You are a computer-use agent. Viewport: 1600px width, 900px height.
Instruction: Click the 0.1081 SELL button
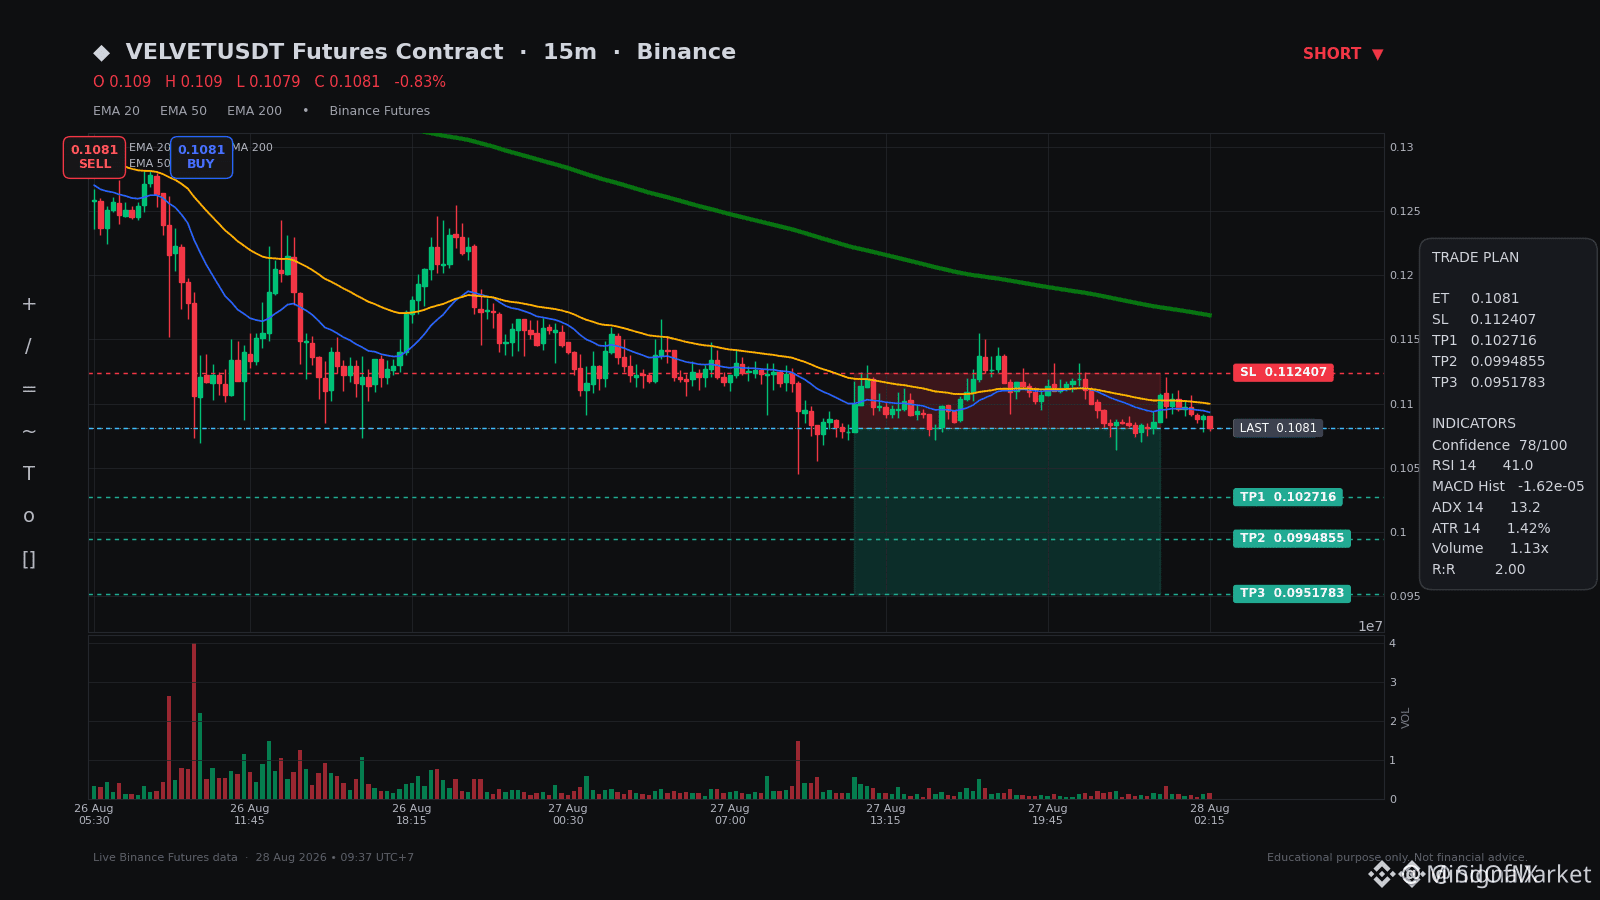tap(94, 157)
